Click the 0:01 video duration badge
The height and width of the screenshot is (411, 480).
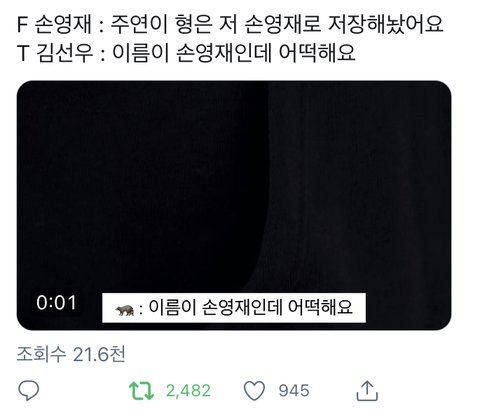pyautogui.click(x=56, y=303)
